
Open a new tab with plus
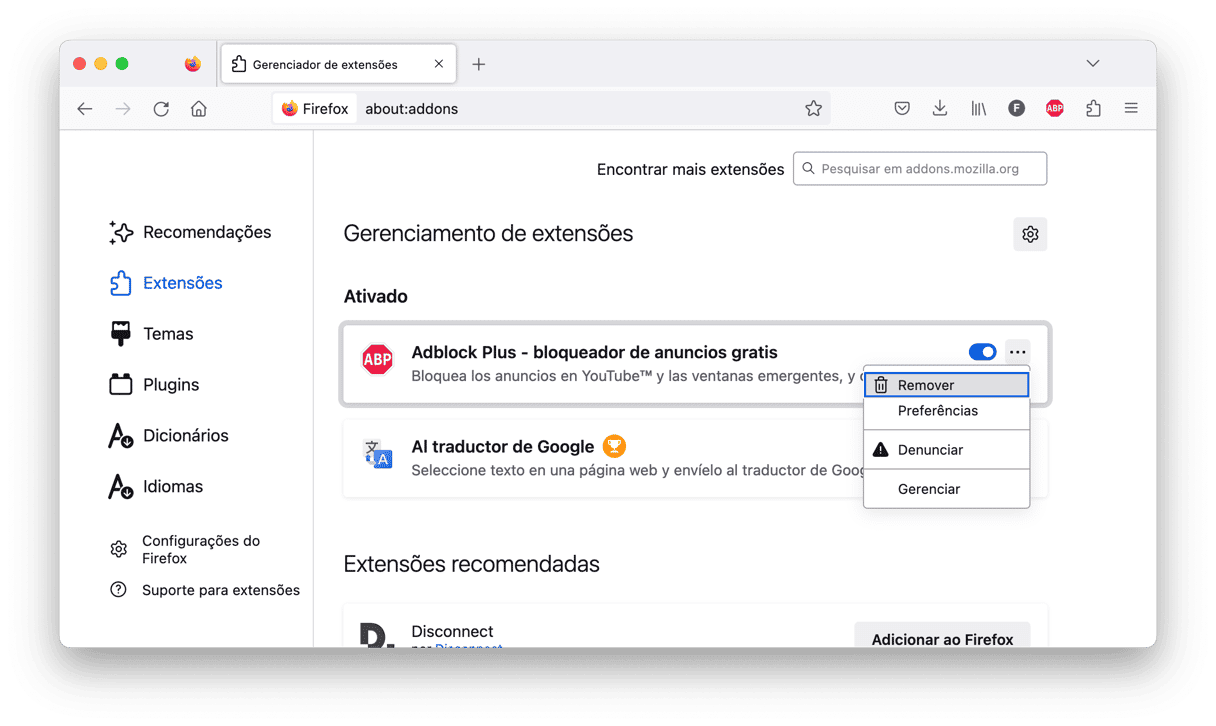[479, 64]
